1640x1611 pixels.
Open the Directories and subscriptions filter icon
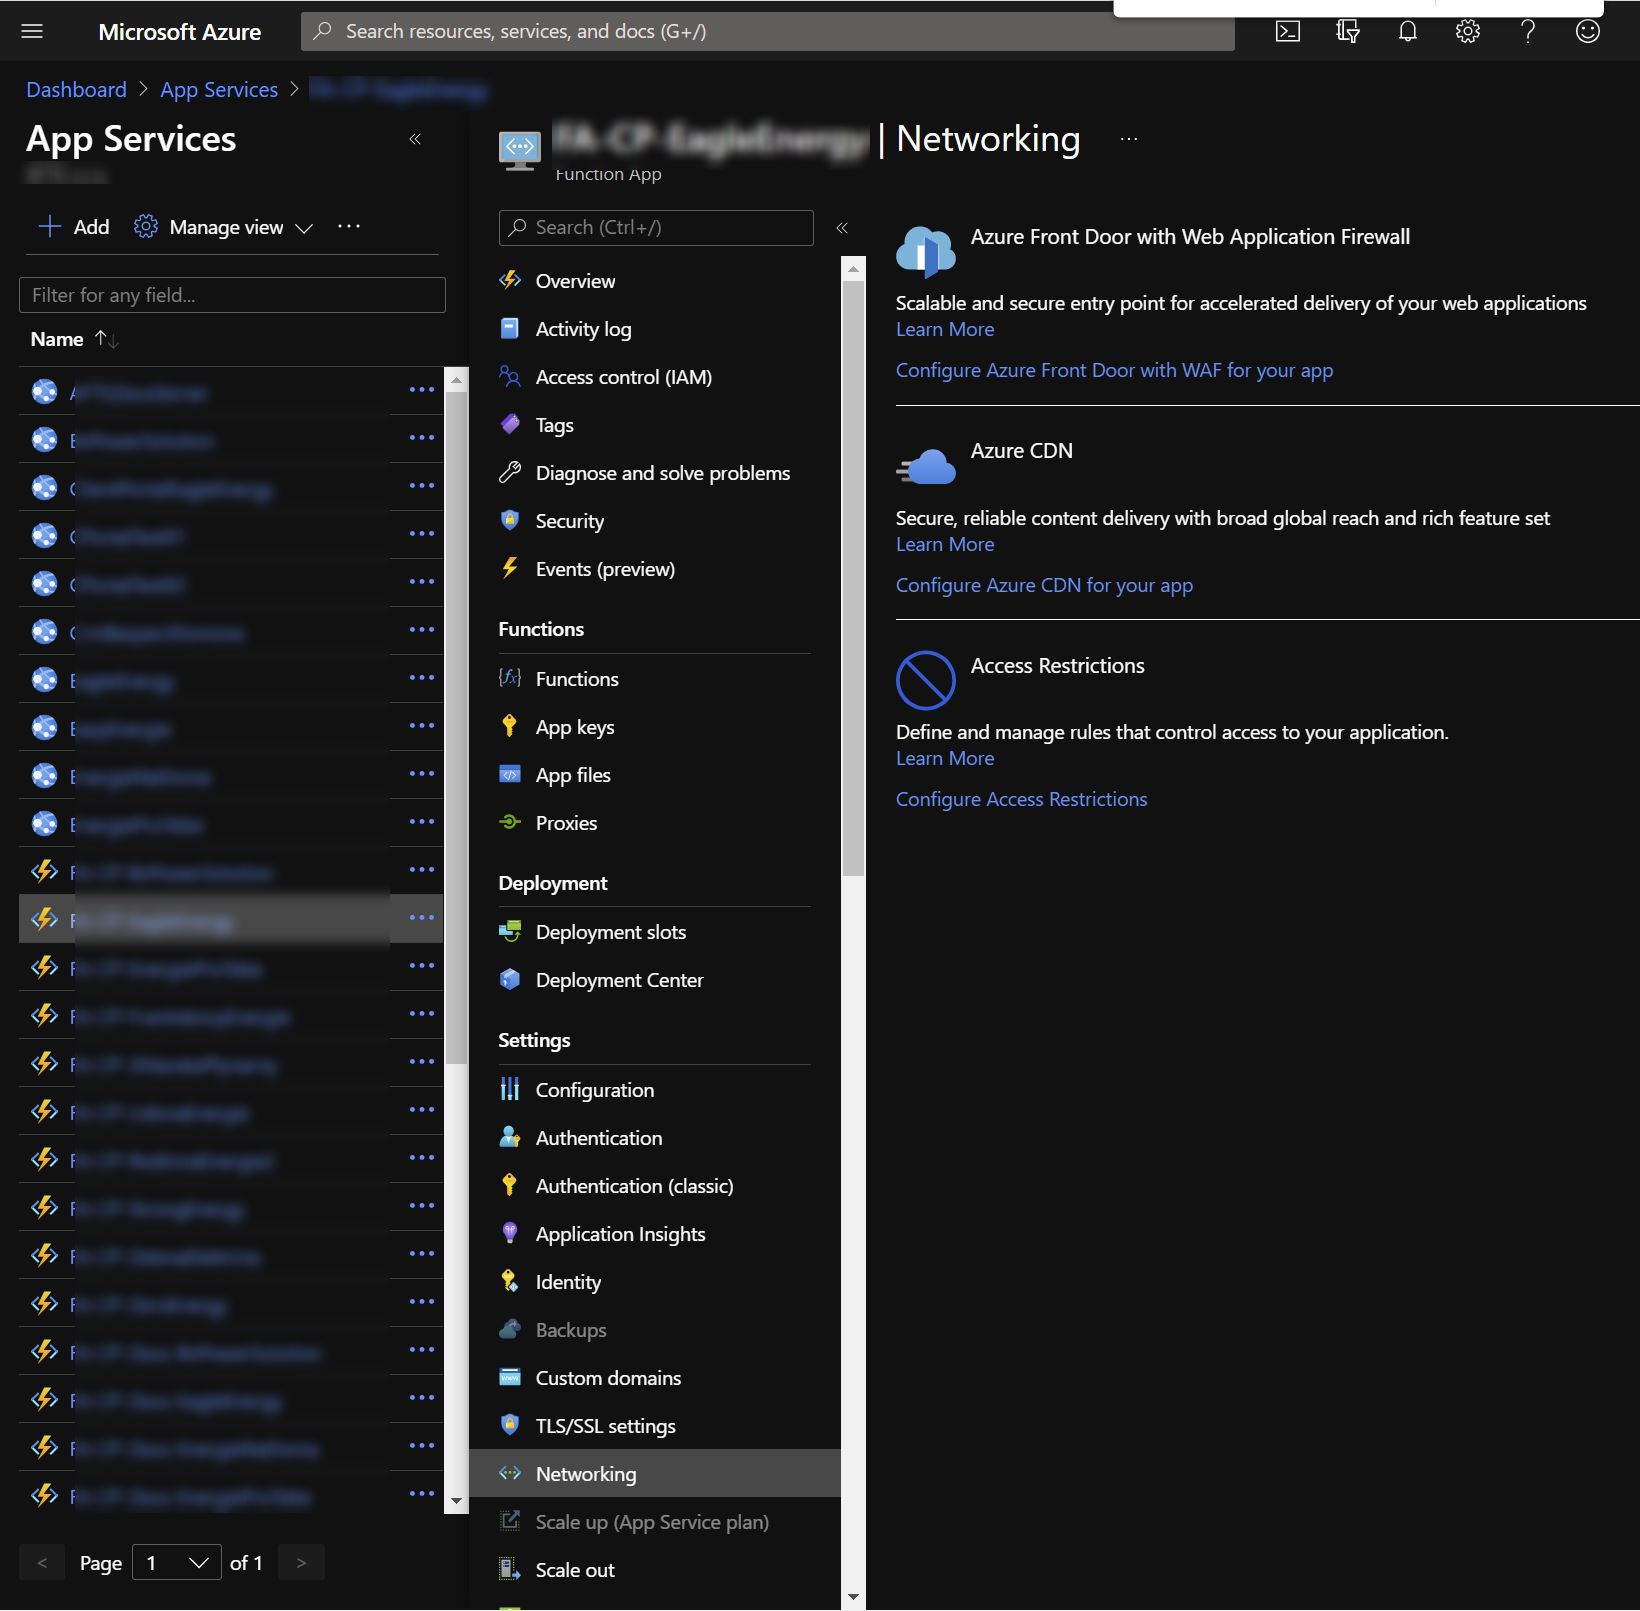[x=1348, y=31]
